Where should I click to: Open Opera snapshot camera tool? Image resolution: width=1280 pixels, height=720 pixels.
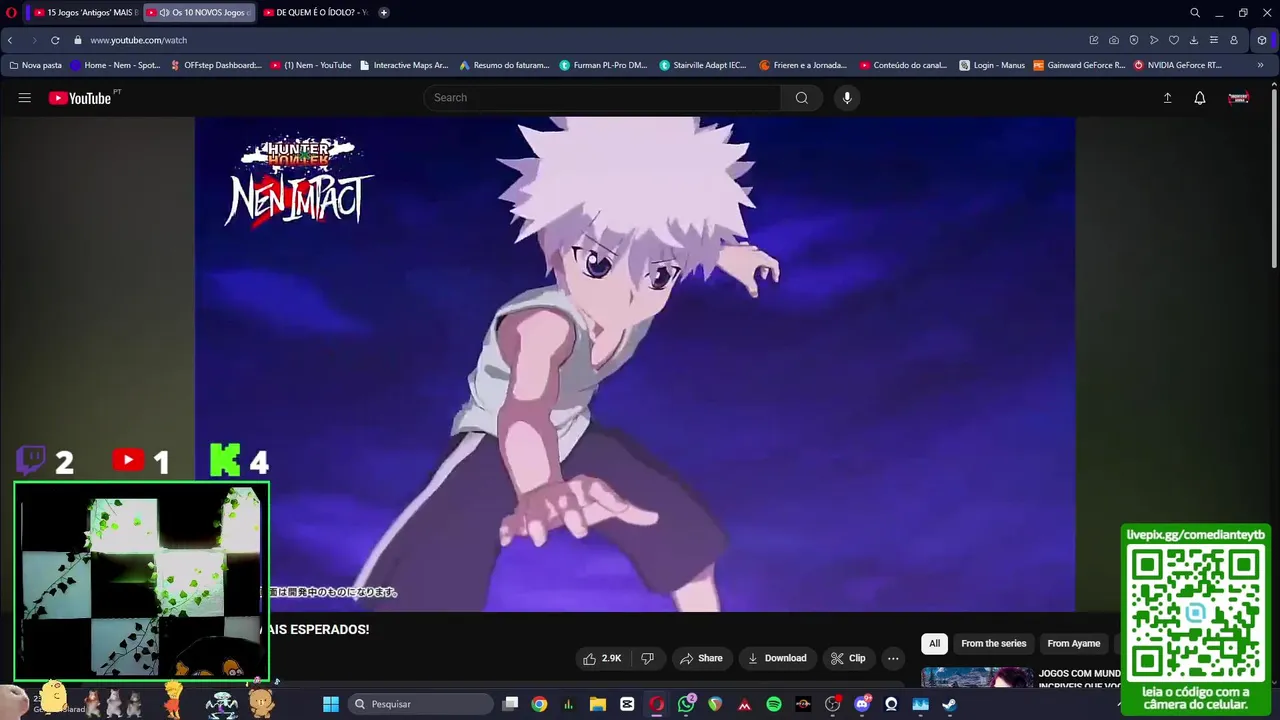1114,40
